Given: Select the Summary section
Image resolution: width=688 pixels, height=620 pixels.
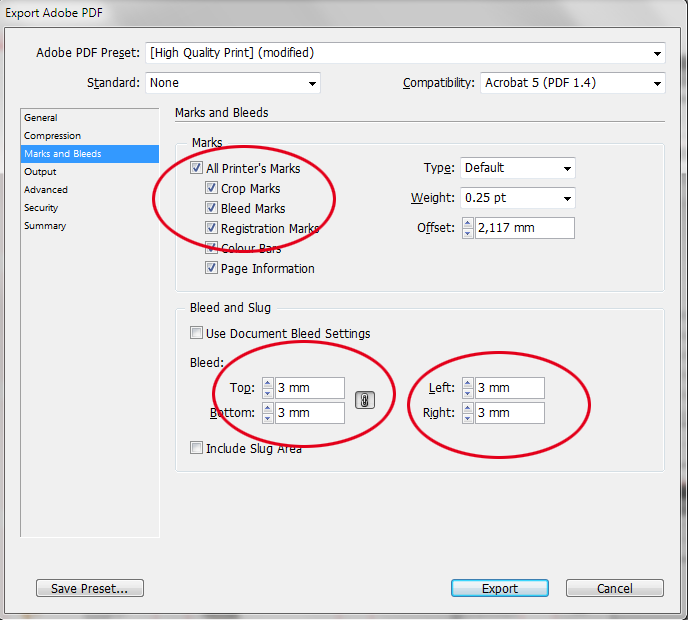Looking at the screenshot, I should click(x=90, y=226).
